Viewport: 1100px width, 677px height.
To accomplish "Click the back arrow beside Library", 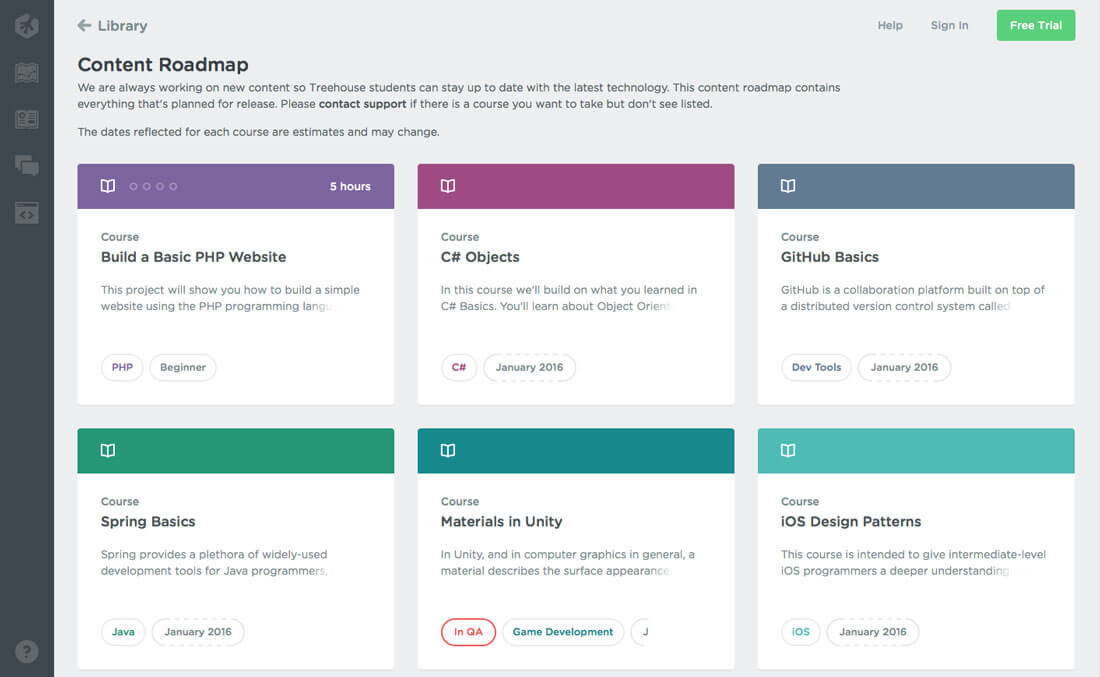I will (x=84, y=25).
